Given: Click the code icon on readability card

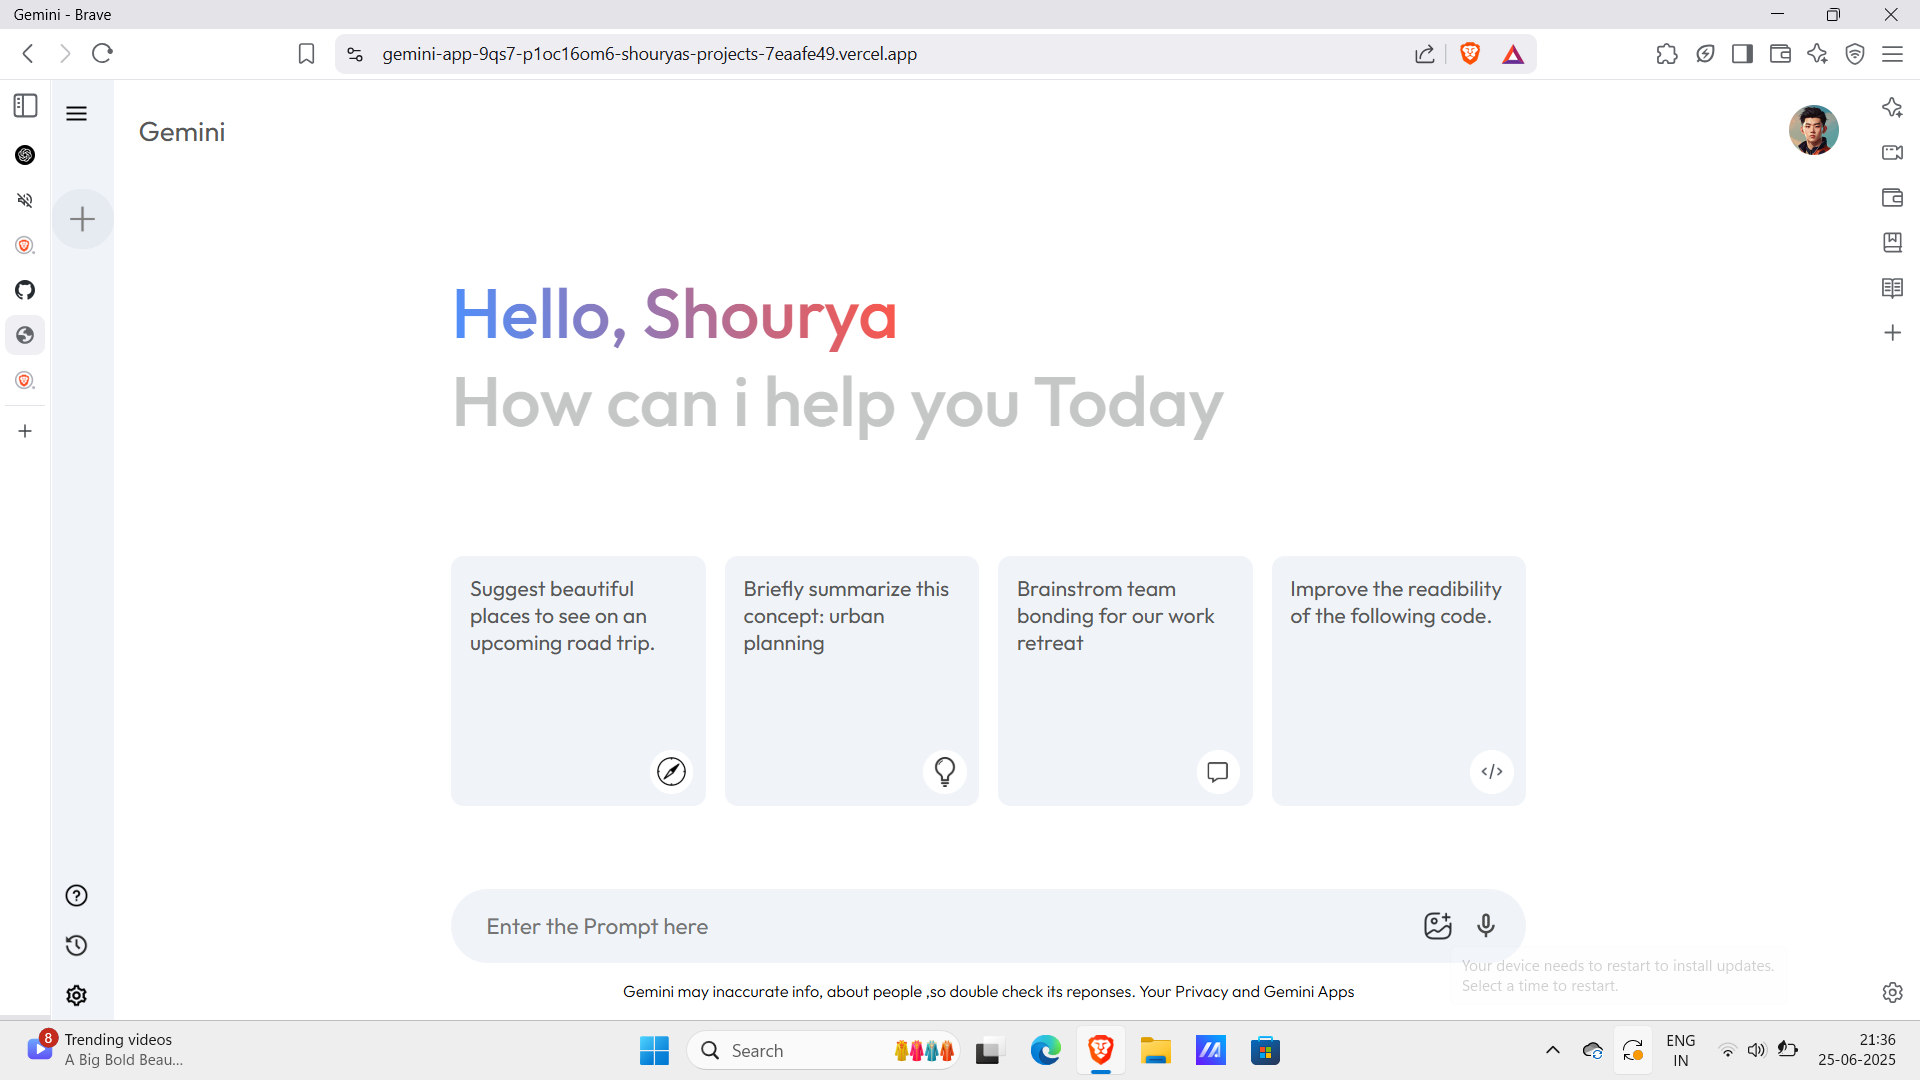Looking at the screenshot, I should (x=1491, y=771).
